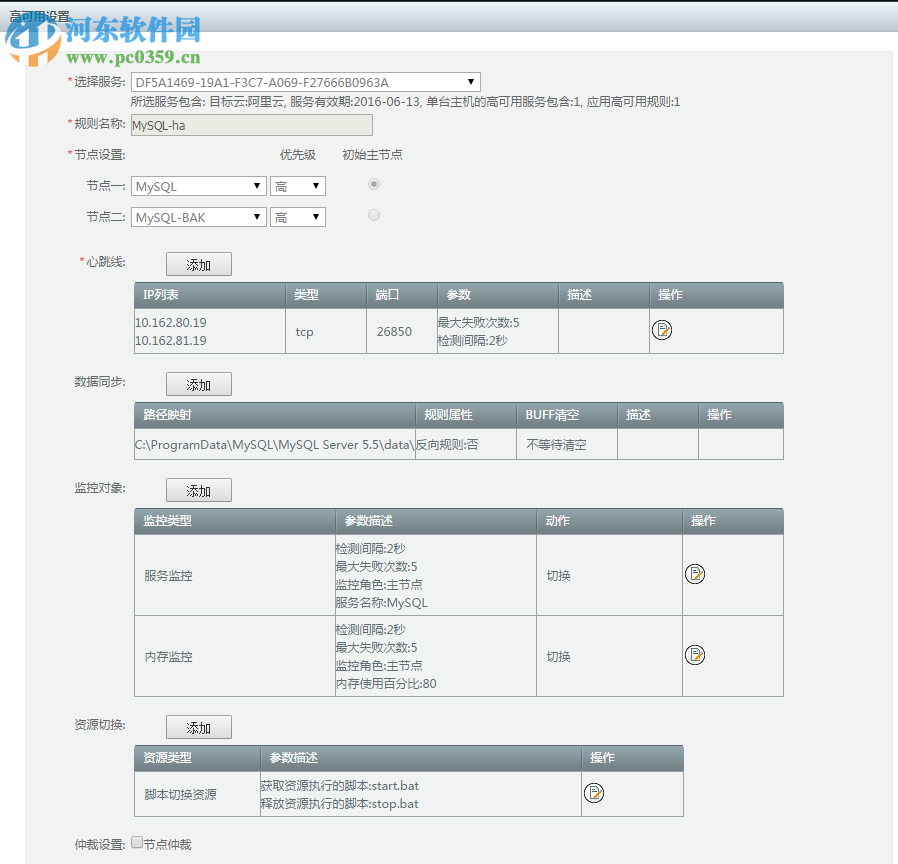Click the 端口 column header
This screenshot has width=898, height=864.
pos(401,295)
